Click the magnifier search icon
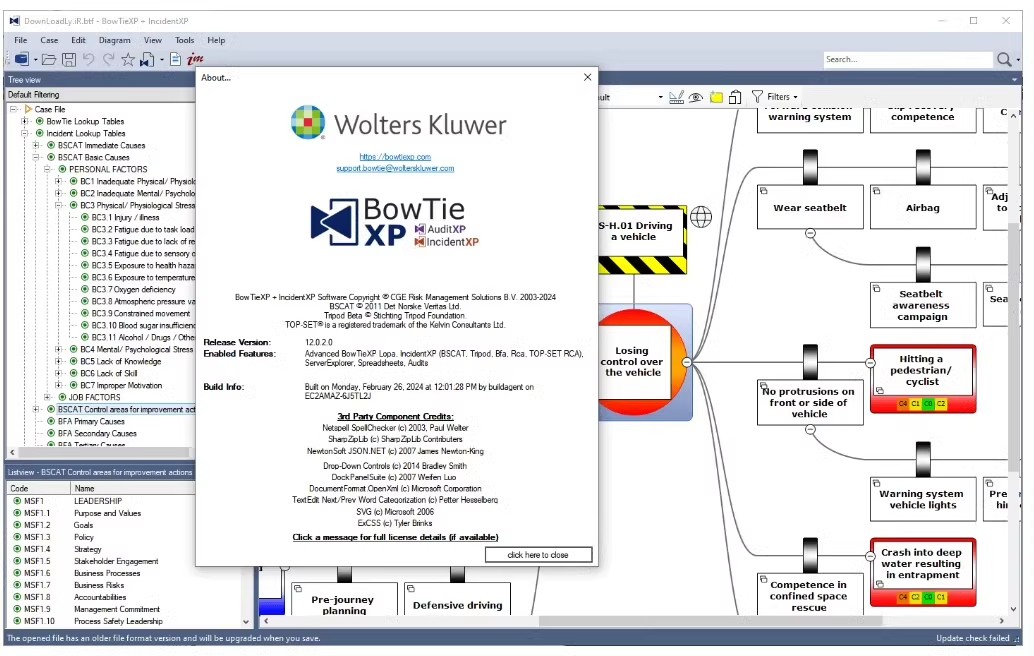This screenshot has width=1034, height=656. [1004, 59]
